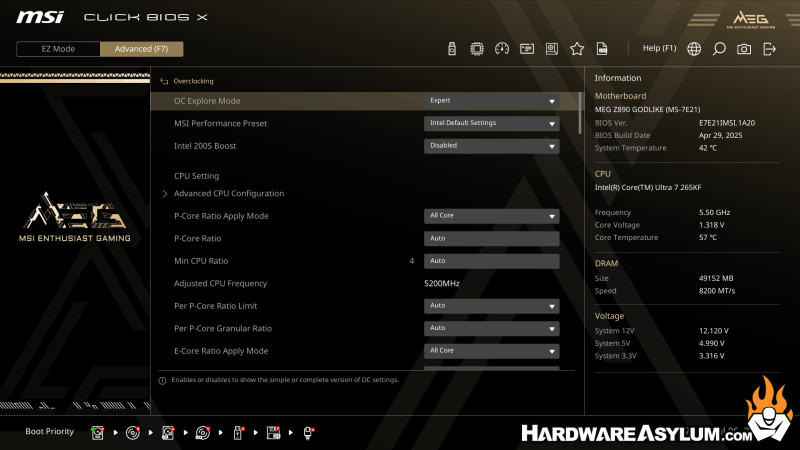Click the 8200 MT/s DRAM speed value
The width and height of the screenshot is (800, 450).
[x=717, y=291]
